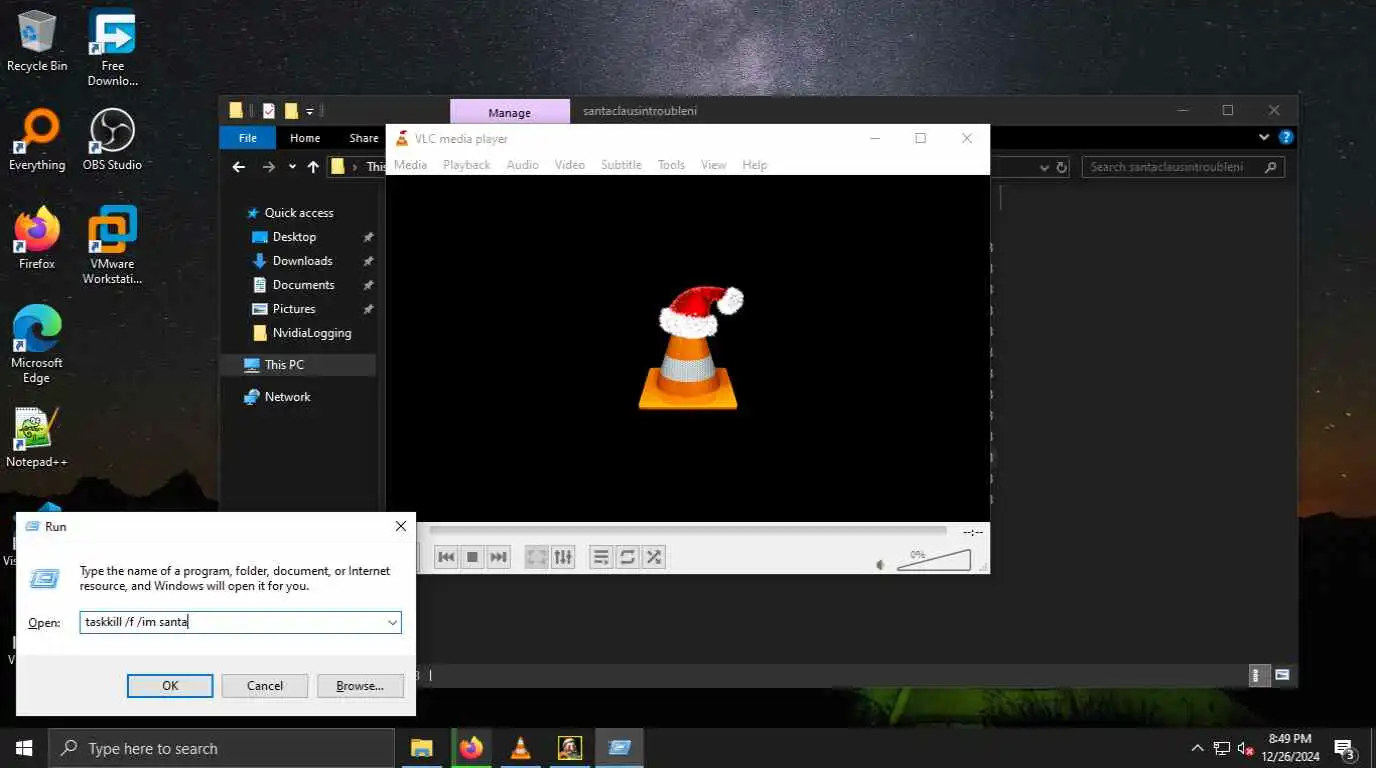This screenshot has width=1376, height=768.
Task: Click VLC stop playback button
Action: click(473, 557)
